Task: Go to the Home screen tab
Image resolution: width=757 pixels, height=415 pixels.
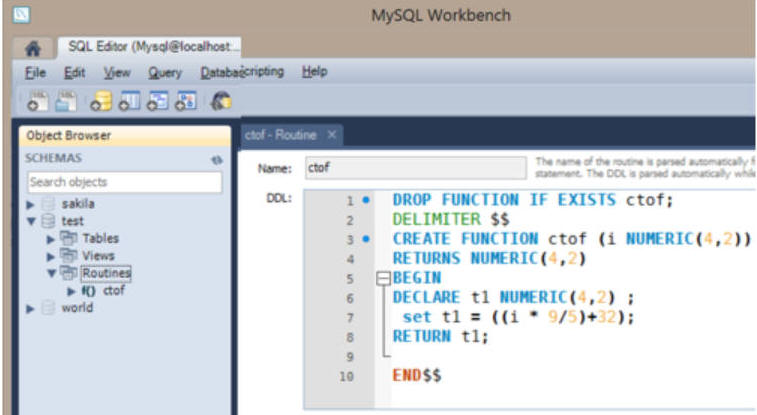Action: click(x=32, y=48)
